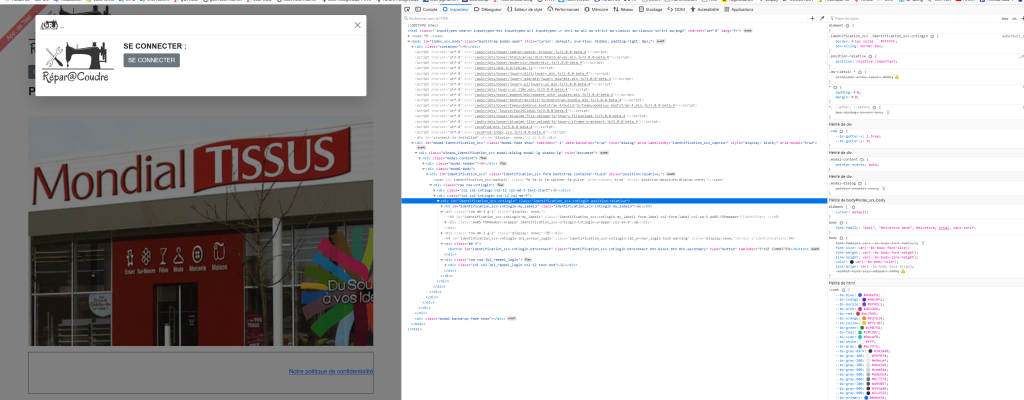The height and width of the screenshot is (400, 1024).
Task: Collapse the highlighted identification_scx-cntlogin node
Action: 439,201
